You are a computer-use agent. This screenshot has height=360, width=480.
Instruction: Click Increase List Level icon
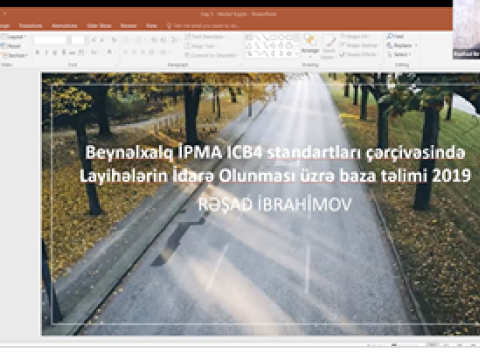pyautogui.click(x=163, y=40)
